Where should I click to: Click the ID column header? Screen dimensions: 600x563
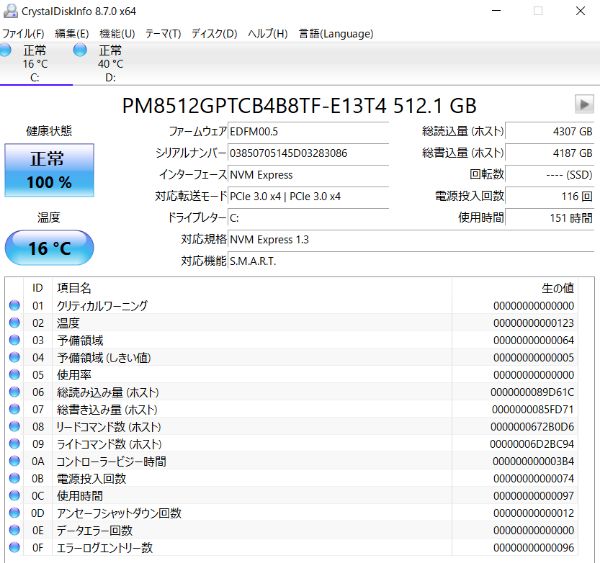click(38, 288)
